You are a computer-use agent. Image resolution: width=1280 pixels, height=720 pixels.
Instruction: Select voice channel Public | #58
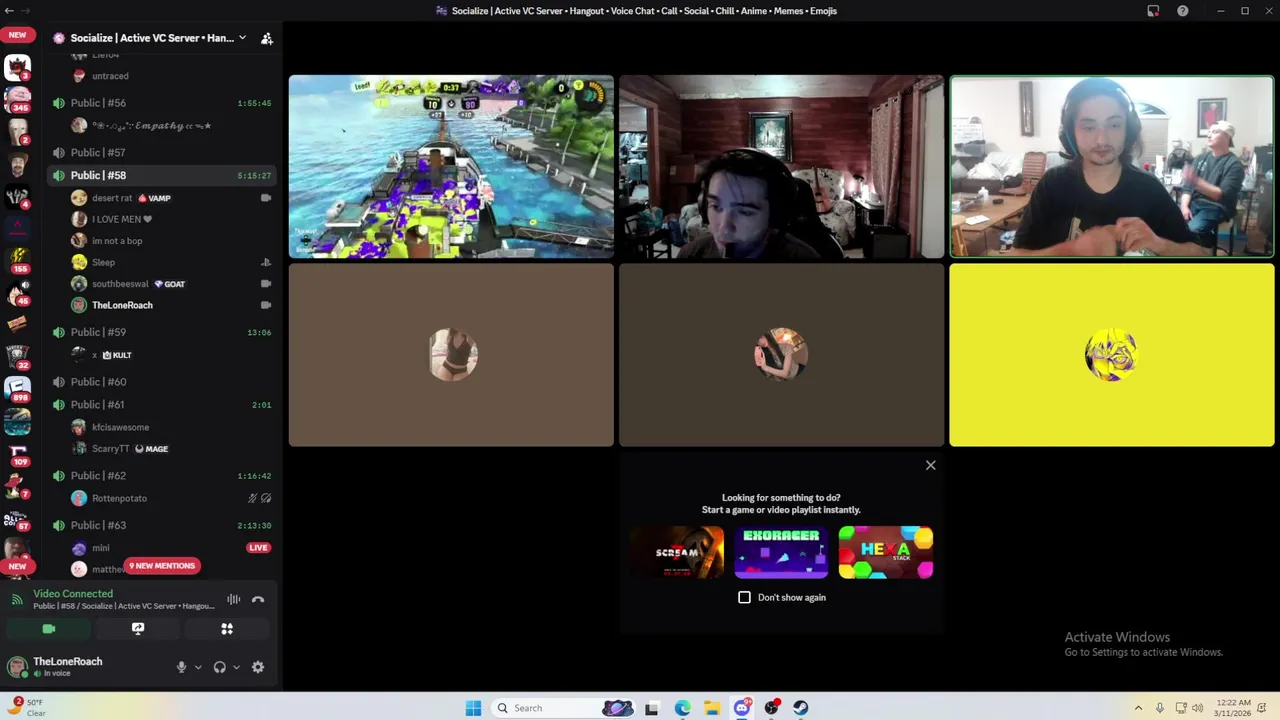tap(162, 175)
